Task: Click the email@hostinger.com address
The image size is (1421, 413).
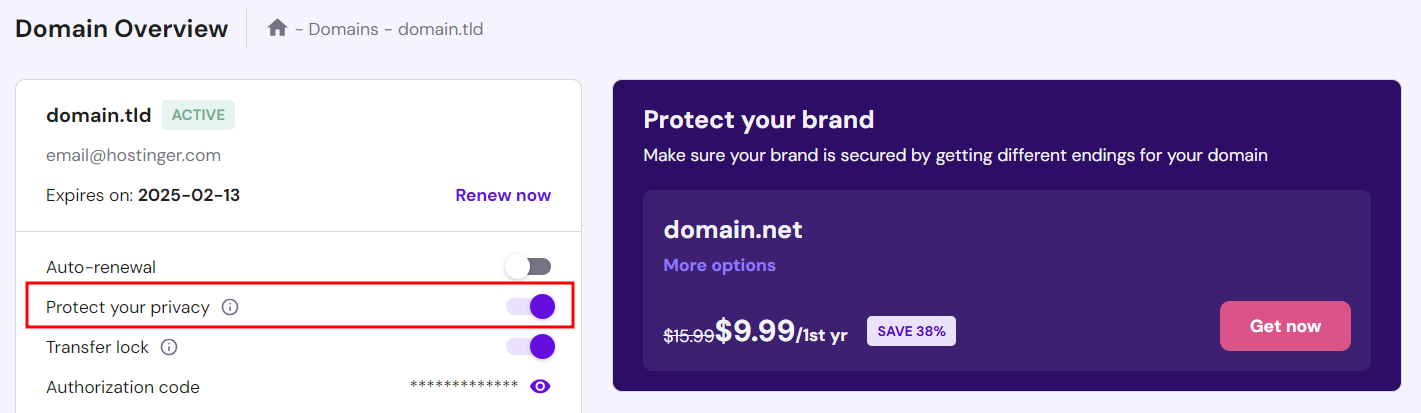Action: click(x=133, y=155)
